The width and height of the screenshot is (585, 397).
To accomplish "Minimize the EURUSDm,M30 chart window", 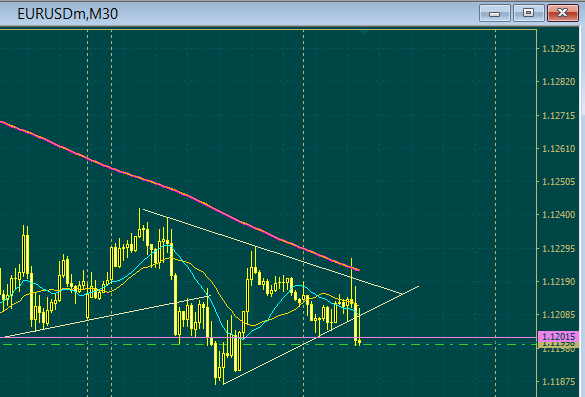I will tap(495, 13).
